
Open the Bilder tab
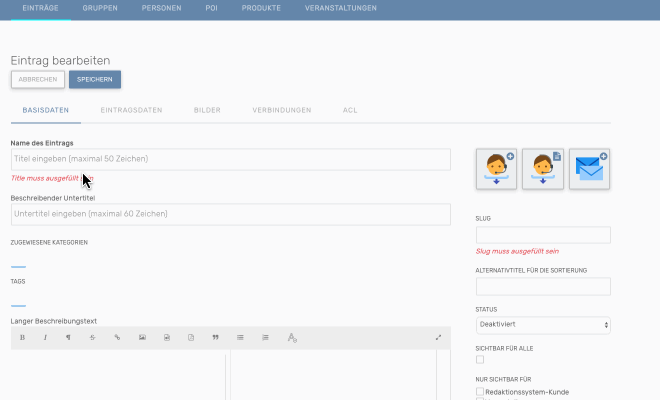coord(208,110)
